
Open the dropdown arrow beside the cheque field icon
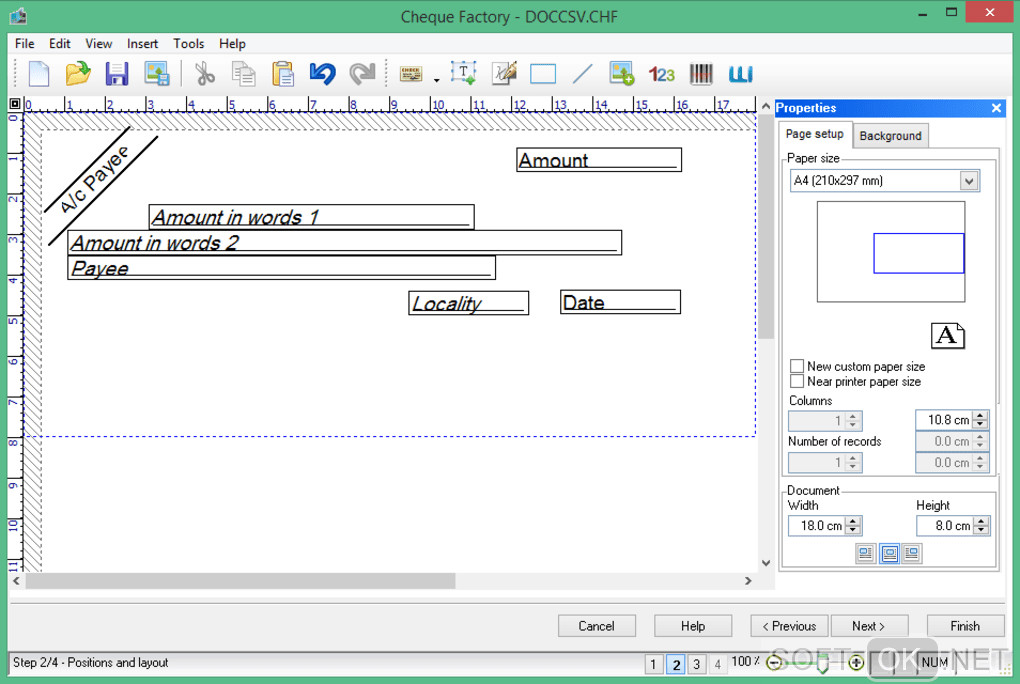coord(436,80)
